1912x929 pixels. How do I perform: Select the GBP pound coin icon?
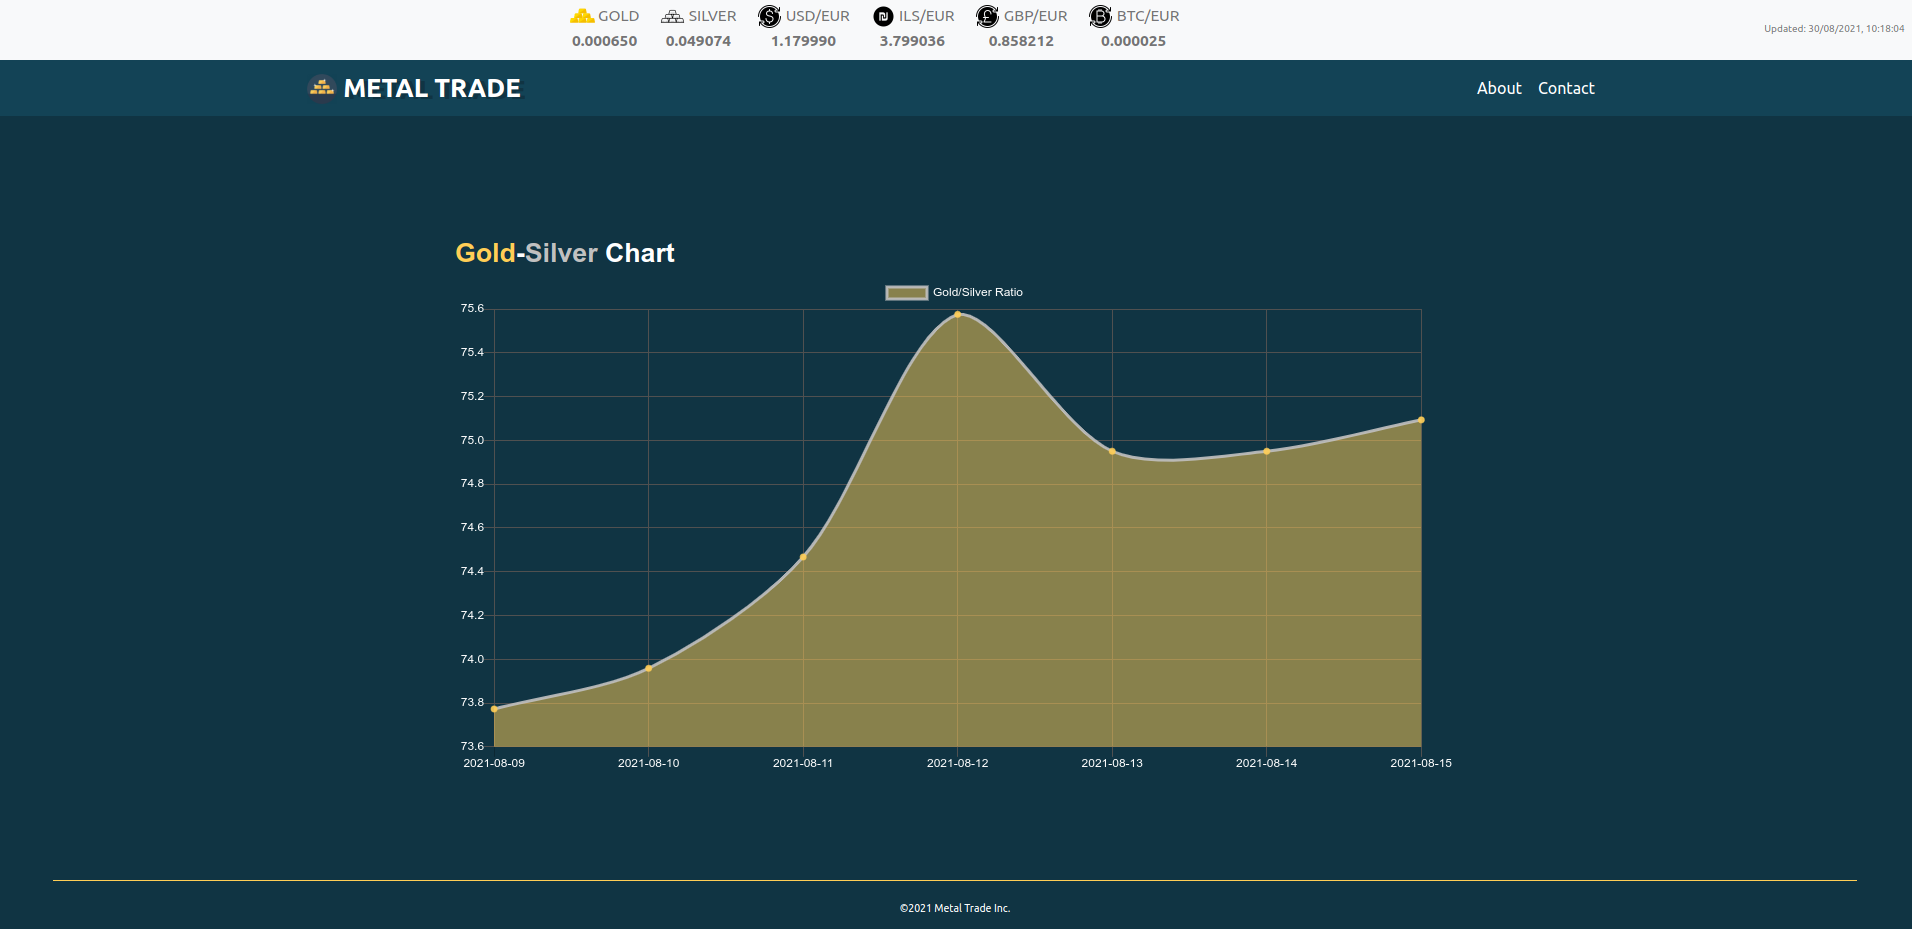tap(986, 16)
